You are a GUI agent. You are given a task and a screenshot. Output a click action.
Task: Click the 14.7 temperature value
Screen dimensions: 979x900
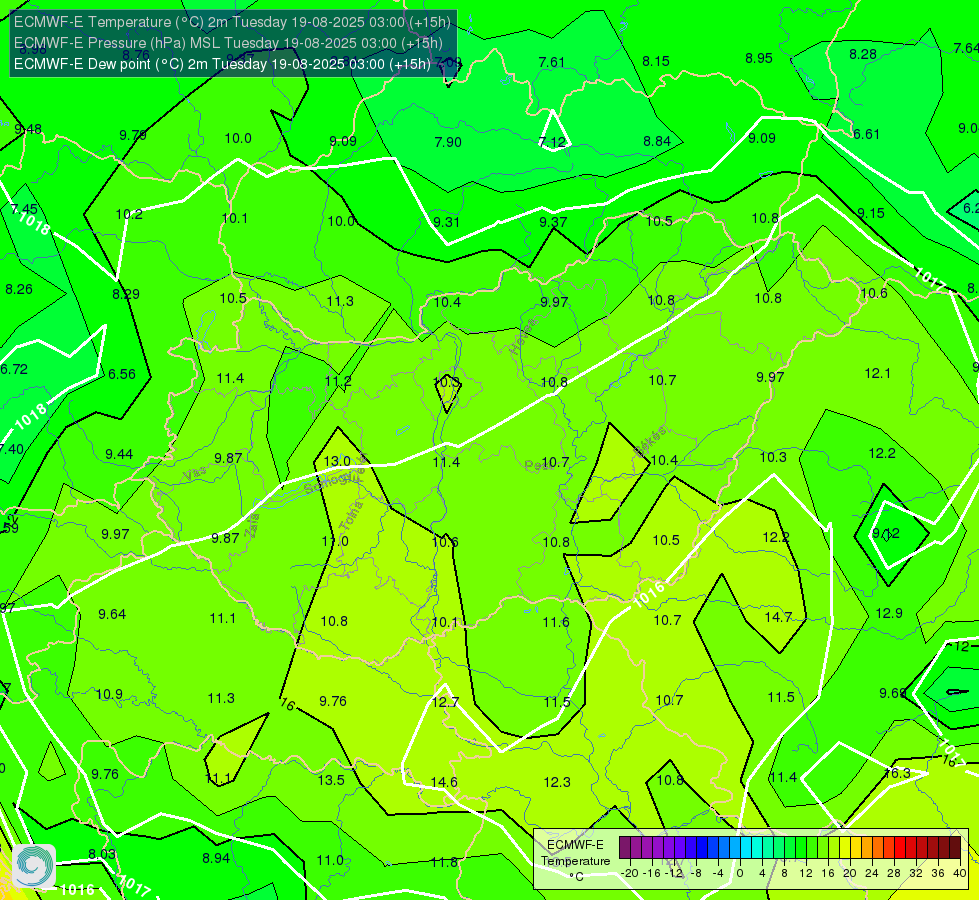tap(778, 618)
